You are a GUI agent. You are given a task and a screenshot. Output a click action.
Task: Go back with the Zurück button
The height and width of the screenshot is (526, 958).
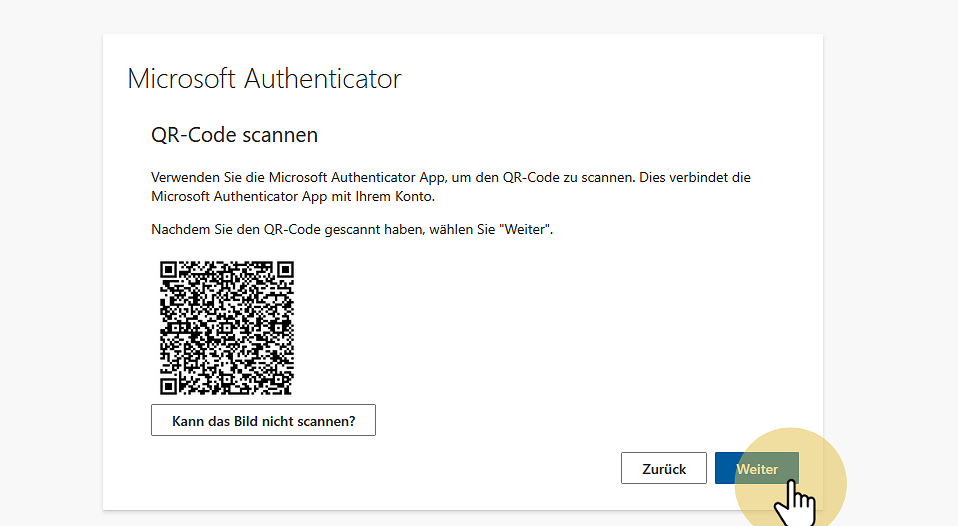click(x=663, y=468)
